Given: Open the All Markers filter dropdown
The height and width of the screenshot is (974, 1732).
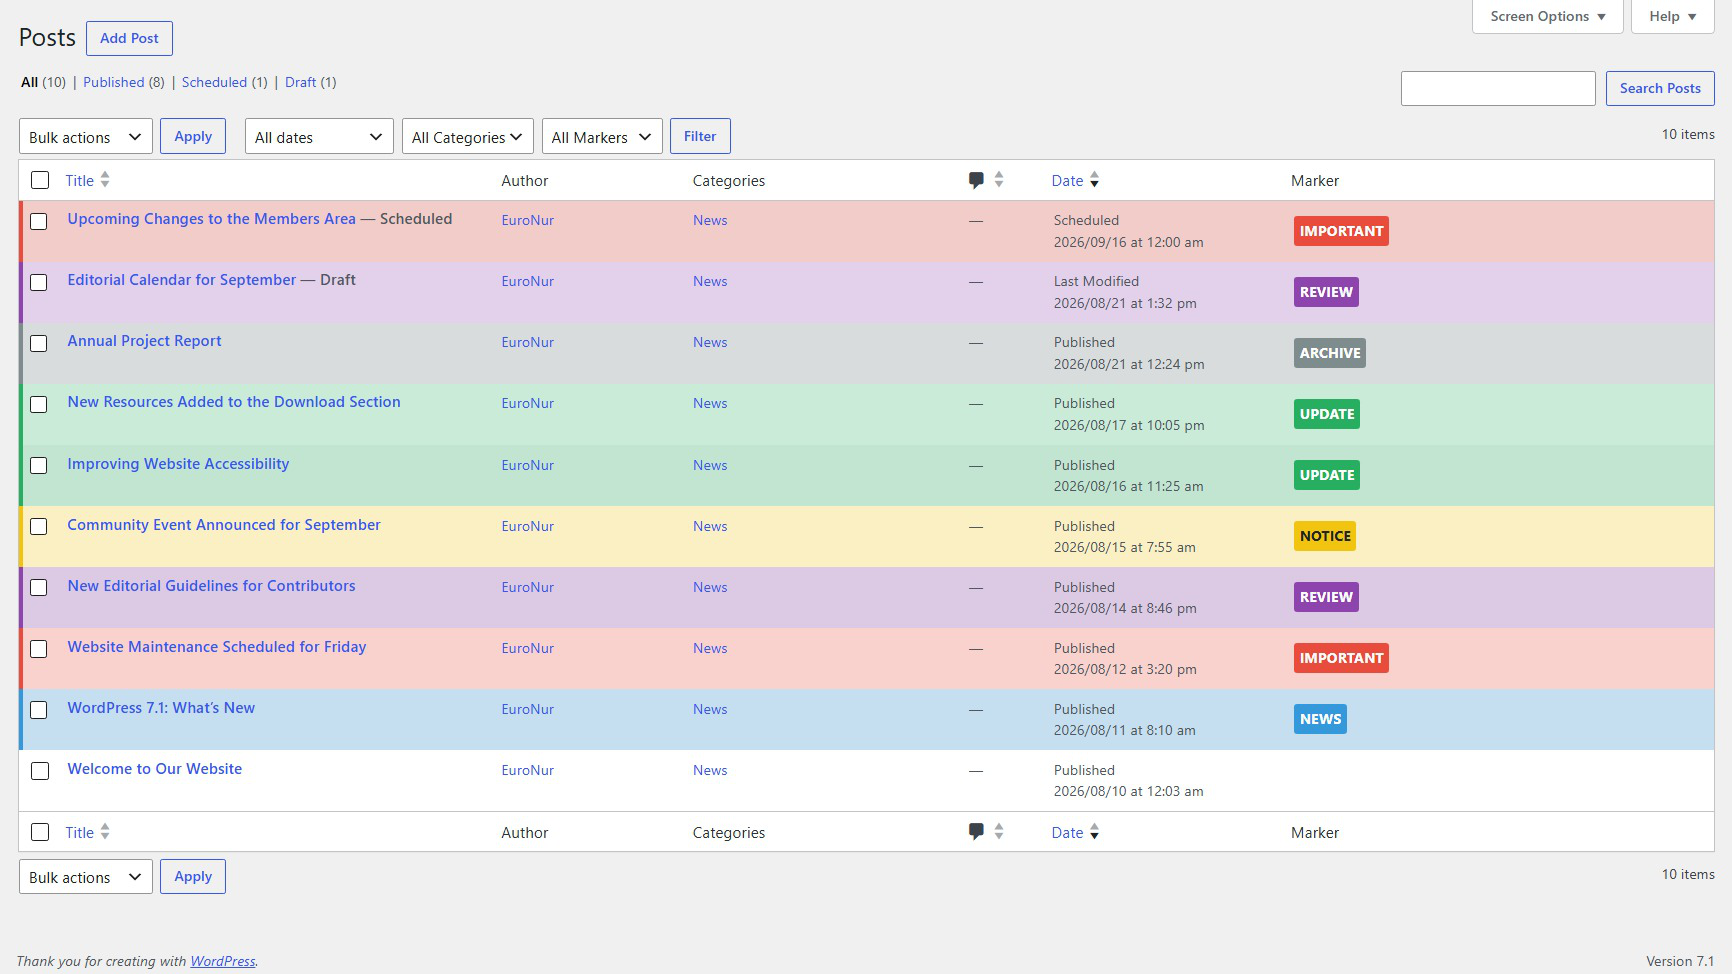Looking at the screenshot, I should pyautogui.click(x=602, y=136).
